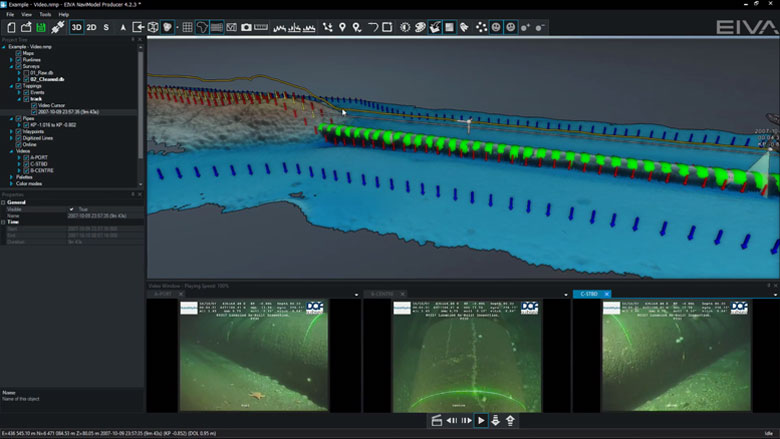Screen dimensions: 780x439
Task: Click the grid display icon in toolbar
Action: click(187, 27)
